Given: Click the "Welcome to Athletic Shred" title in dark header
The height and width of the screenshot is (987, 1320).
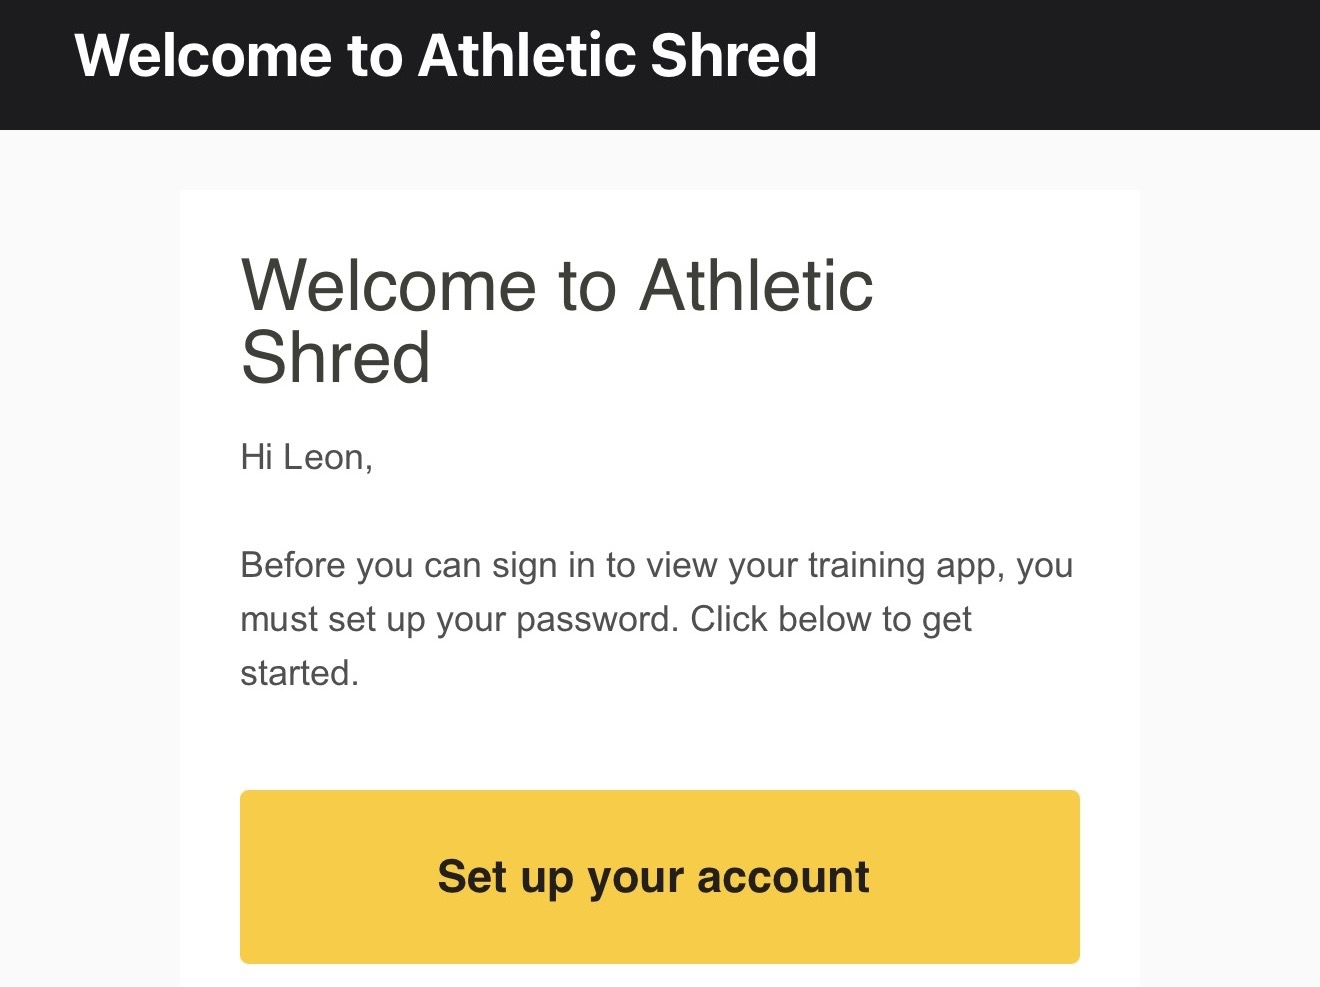Looking at the screenshot, I should [x=445, y=55].
